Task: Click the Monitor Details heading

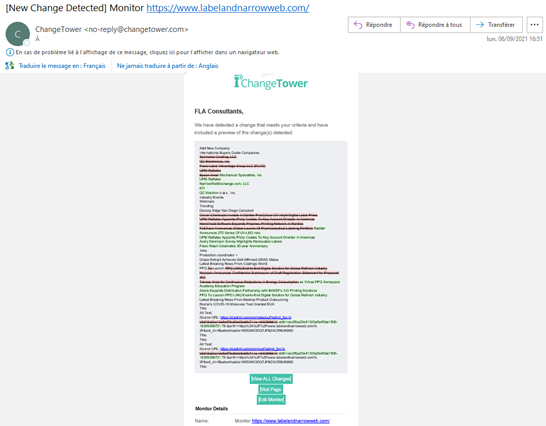Action: point(211,409)
